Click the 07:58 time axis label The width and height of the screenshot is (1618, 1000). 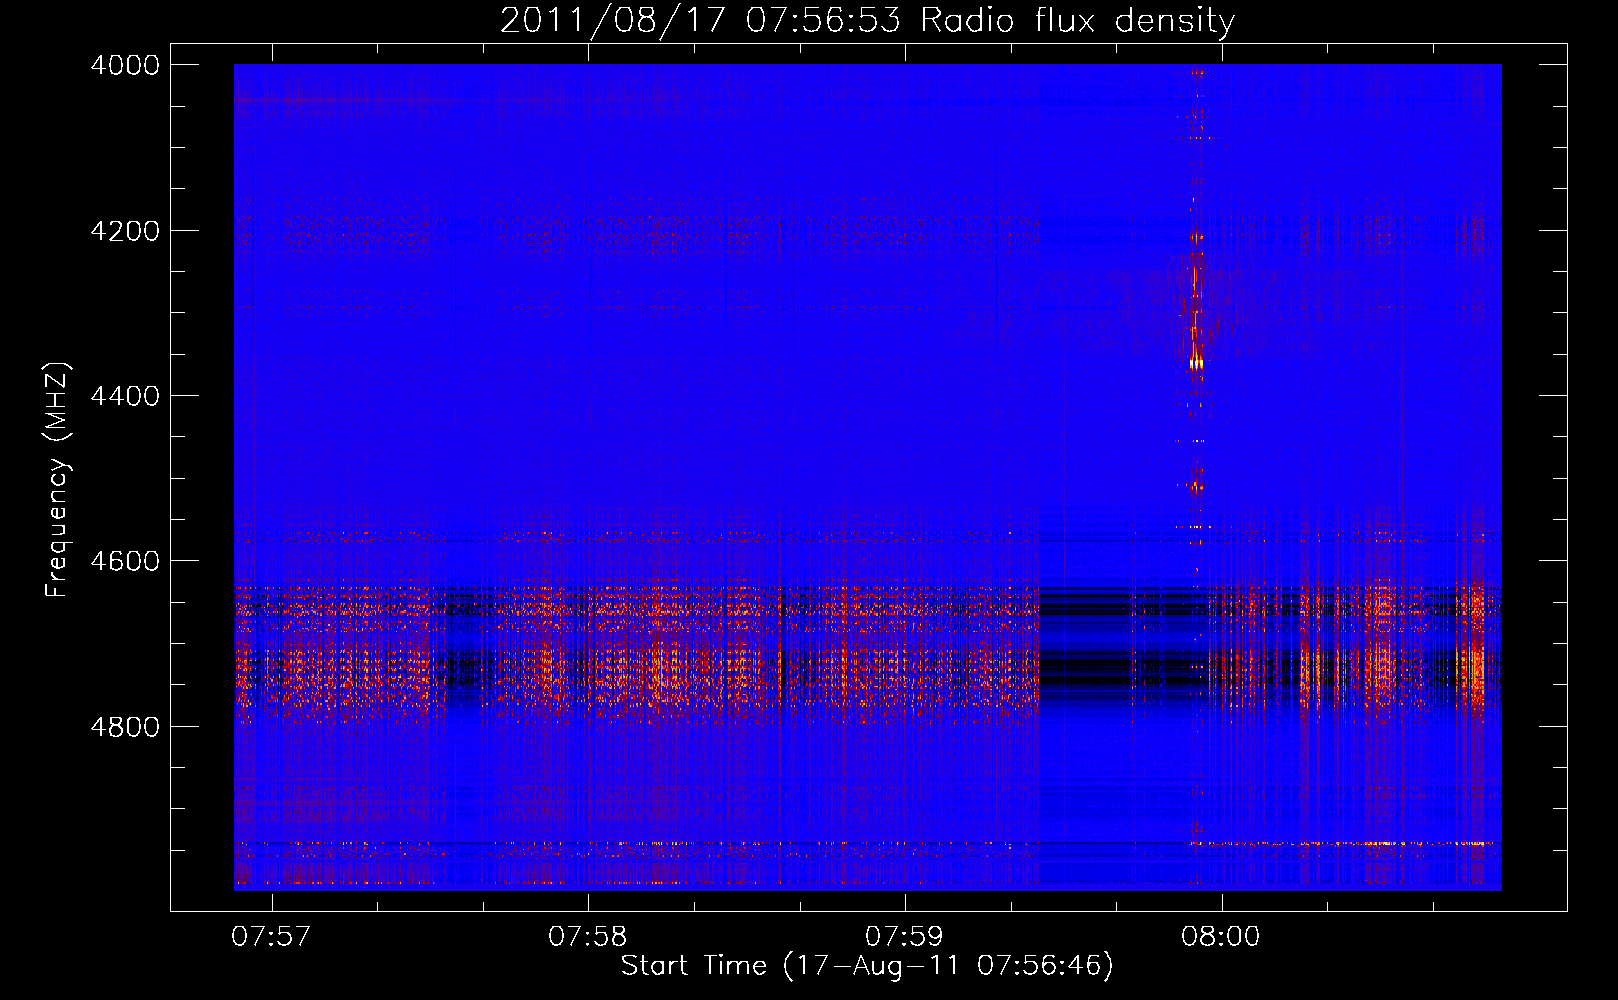(x=588, y=936)
